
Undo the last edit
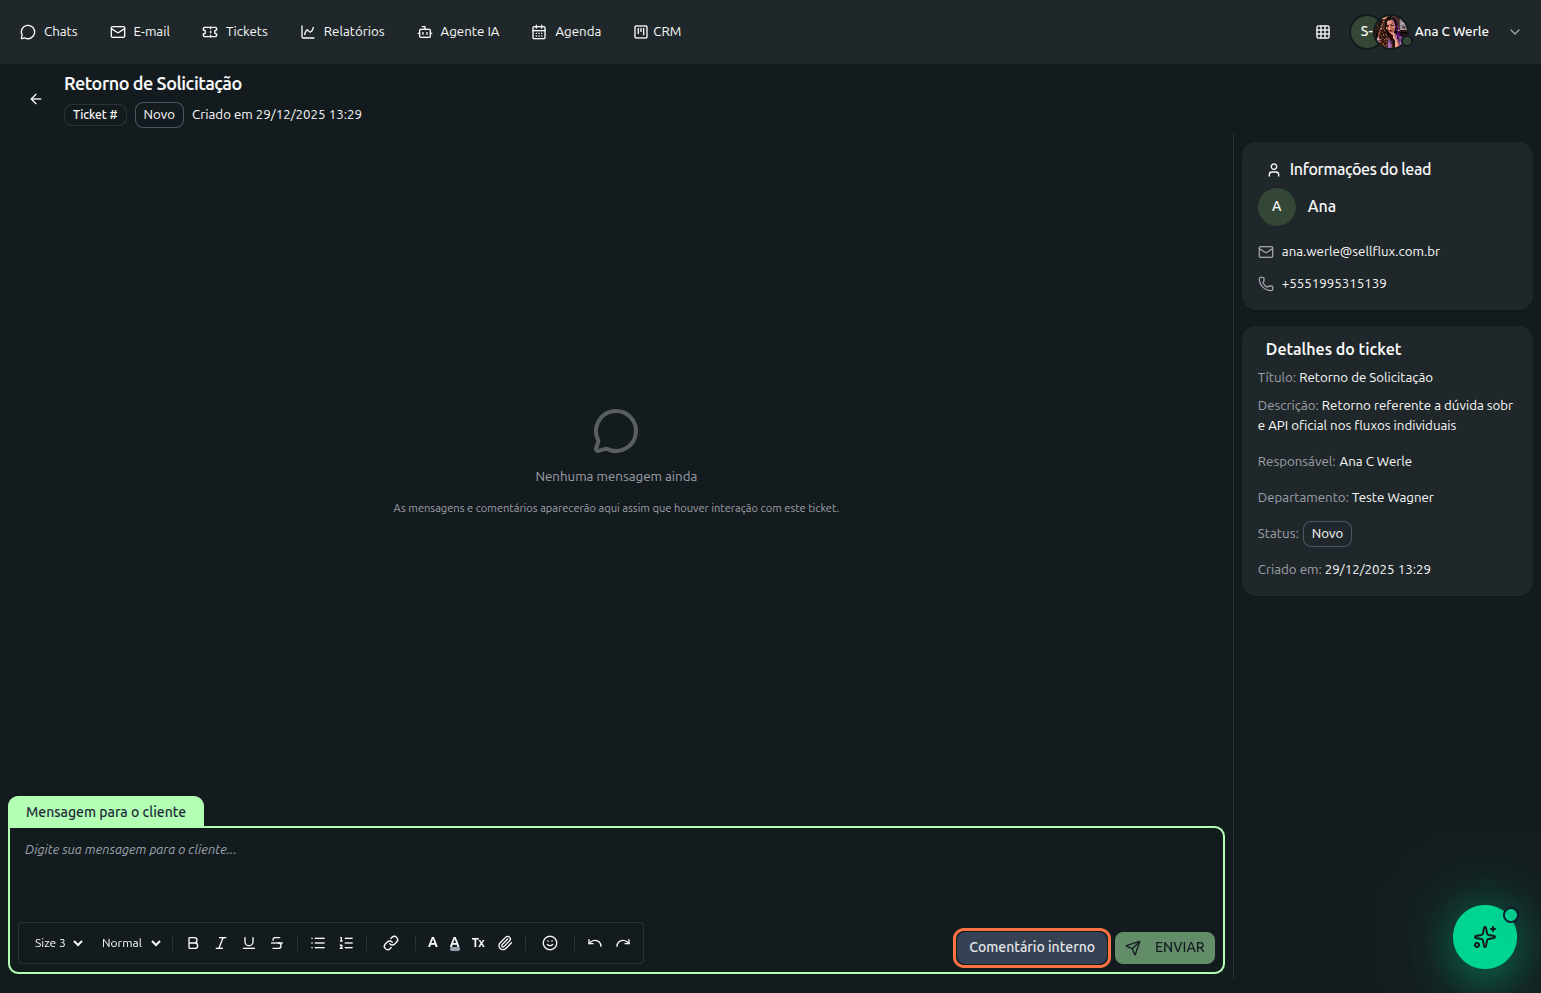point(595,943)
